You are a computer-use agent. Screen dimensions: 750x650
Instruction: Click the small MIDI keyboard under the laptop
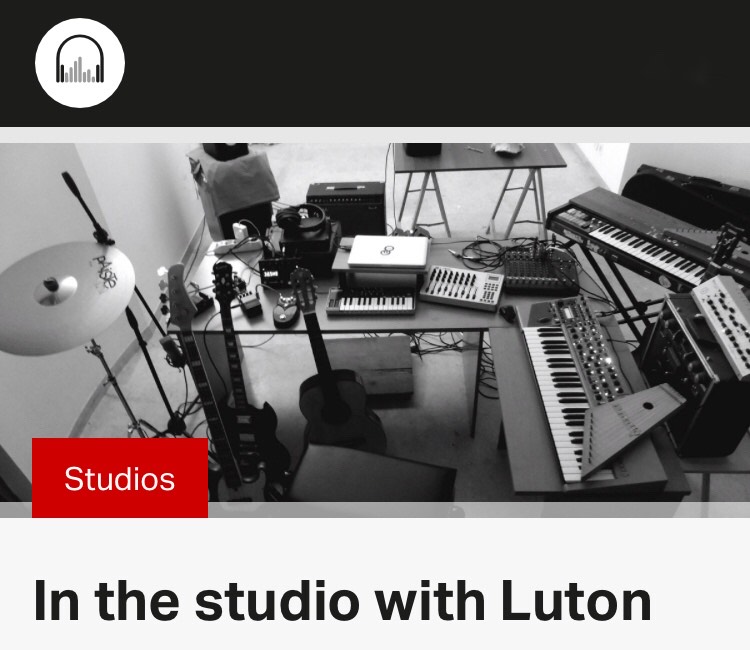point(371,302)
